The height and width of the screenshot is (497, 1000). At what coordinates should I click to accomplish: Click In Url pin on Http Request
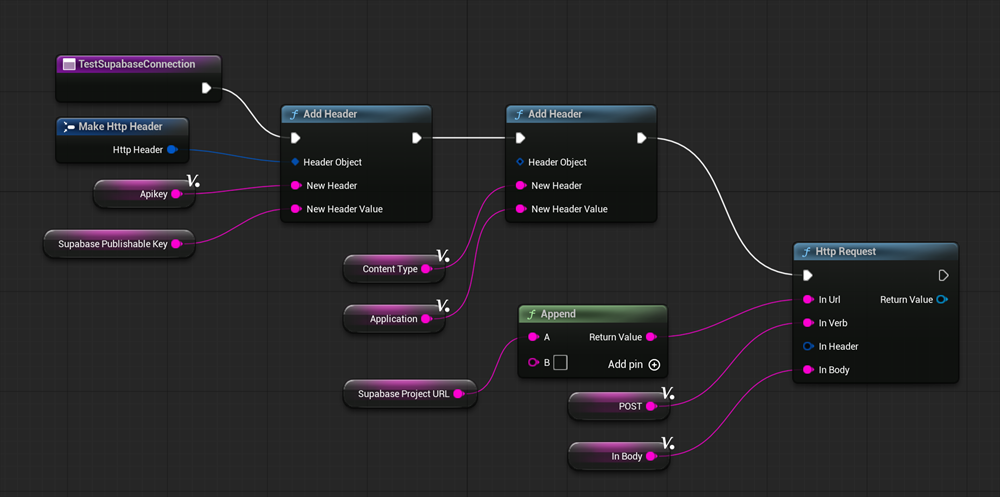pos(809,299)
